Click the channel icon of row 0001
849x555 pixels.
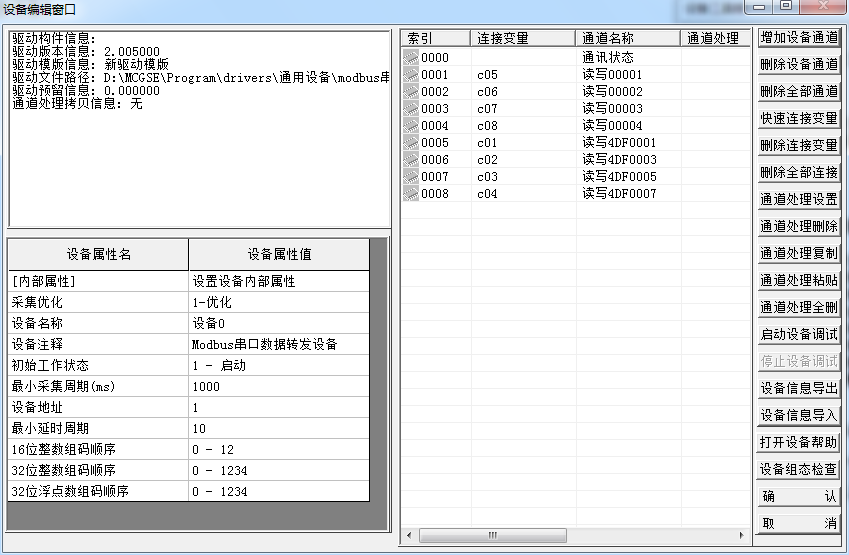coord(411,75)
